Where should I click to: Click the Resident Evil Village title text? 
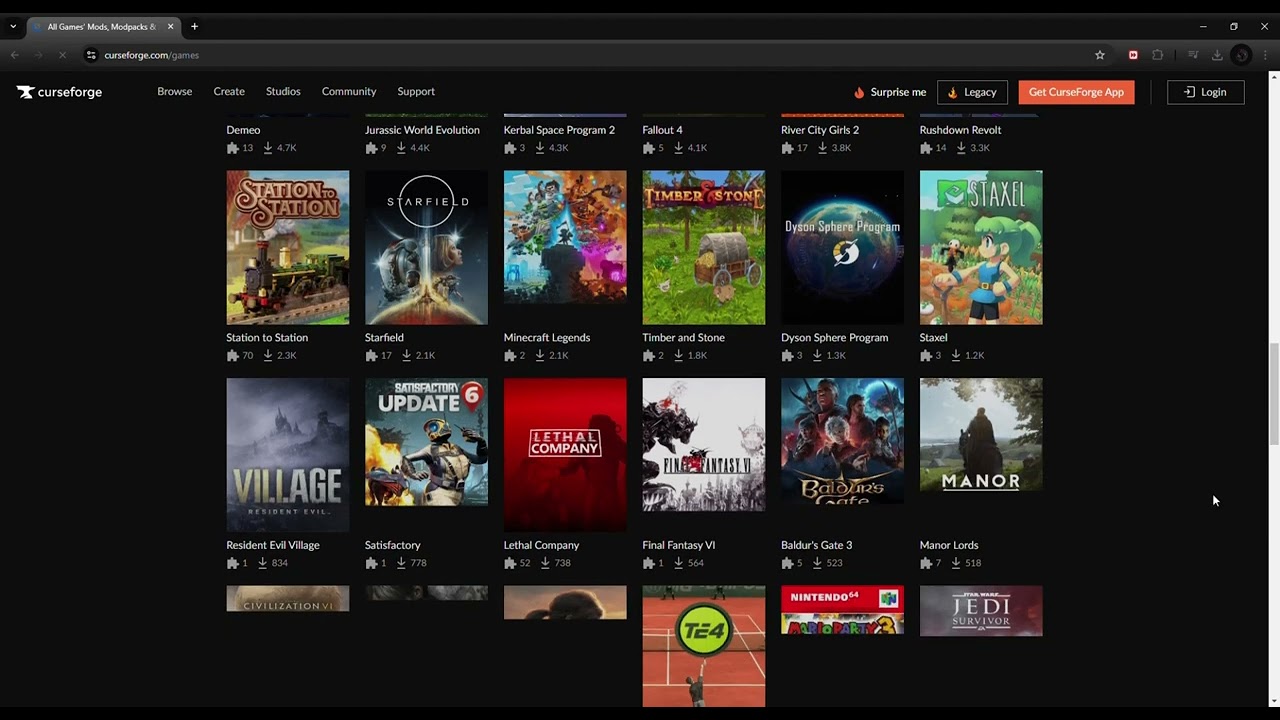273,546
